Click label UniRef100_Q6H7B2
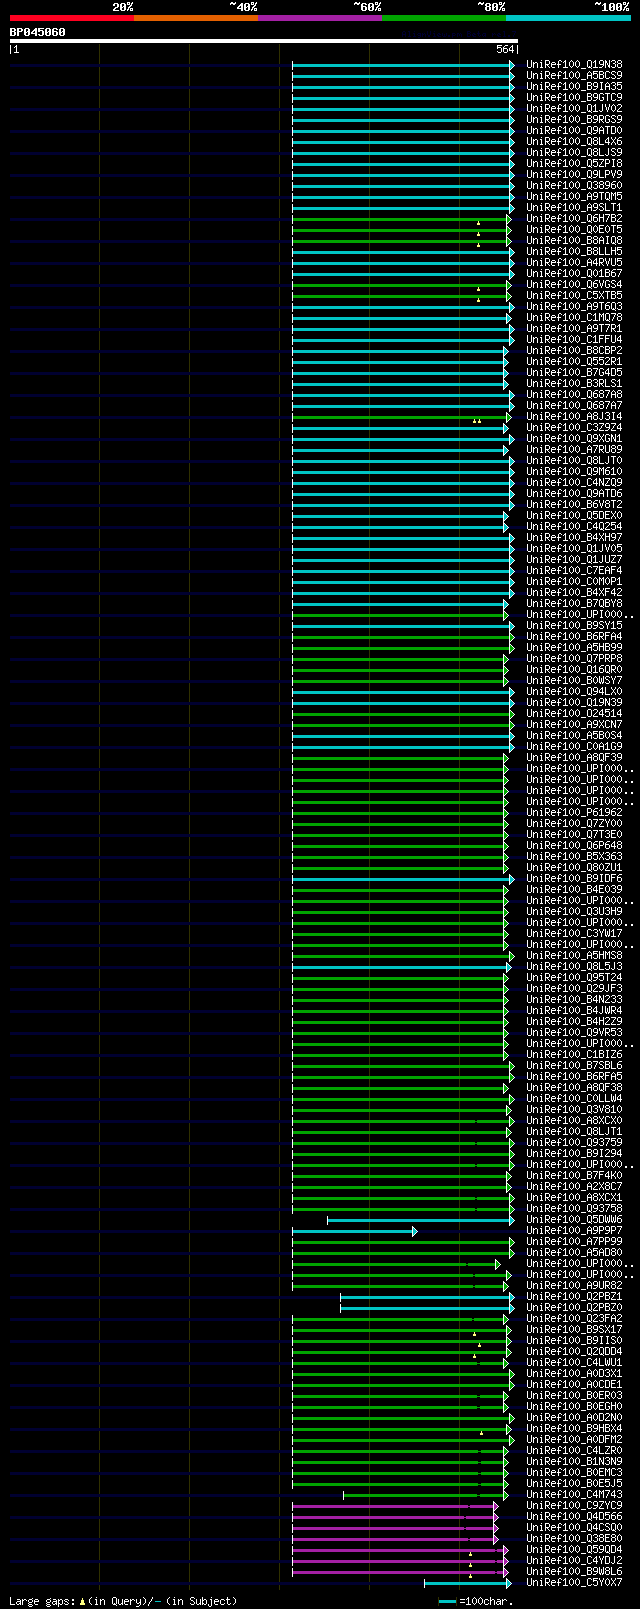Screen dimensions: 640x1609 coord(574,219)
